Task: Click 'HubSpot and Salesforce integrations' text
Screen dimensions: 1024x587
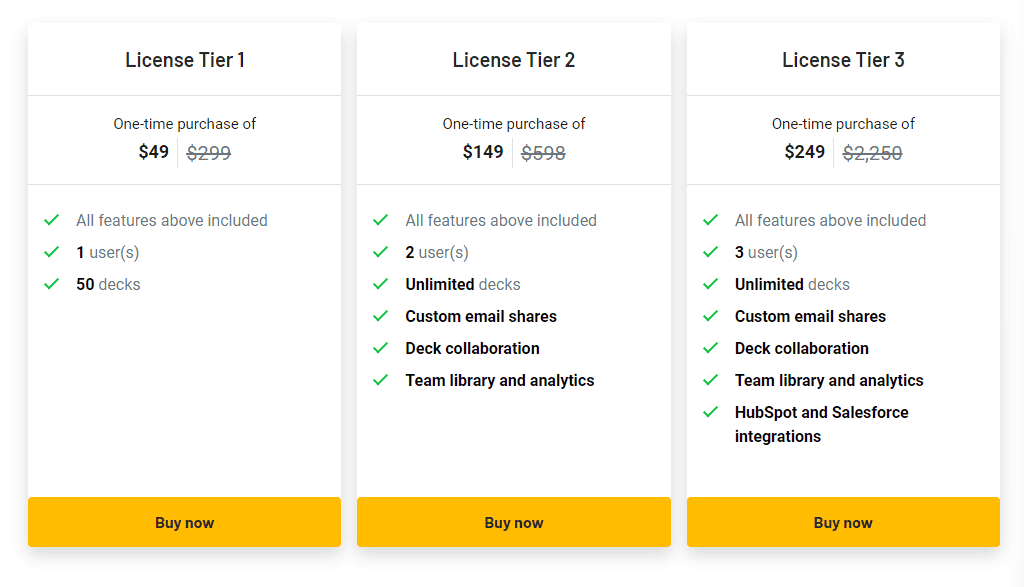Action: [x=821, y=424]
